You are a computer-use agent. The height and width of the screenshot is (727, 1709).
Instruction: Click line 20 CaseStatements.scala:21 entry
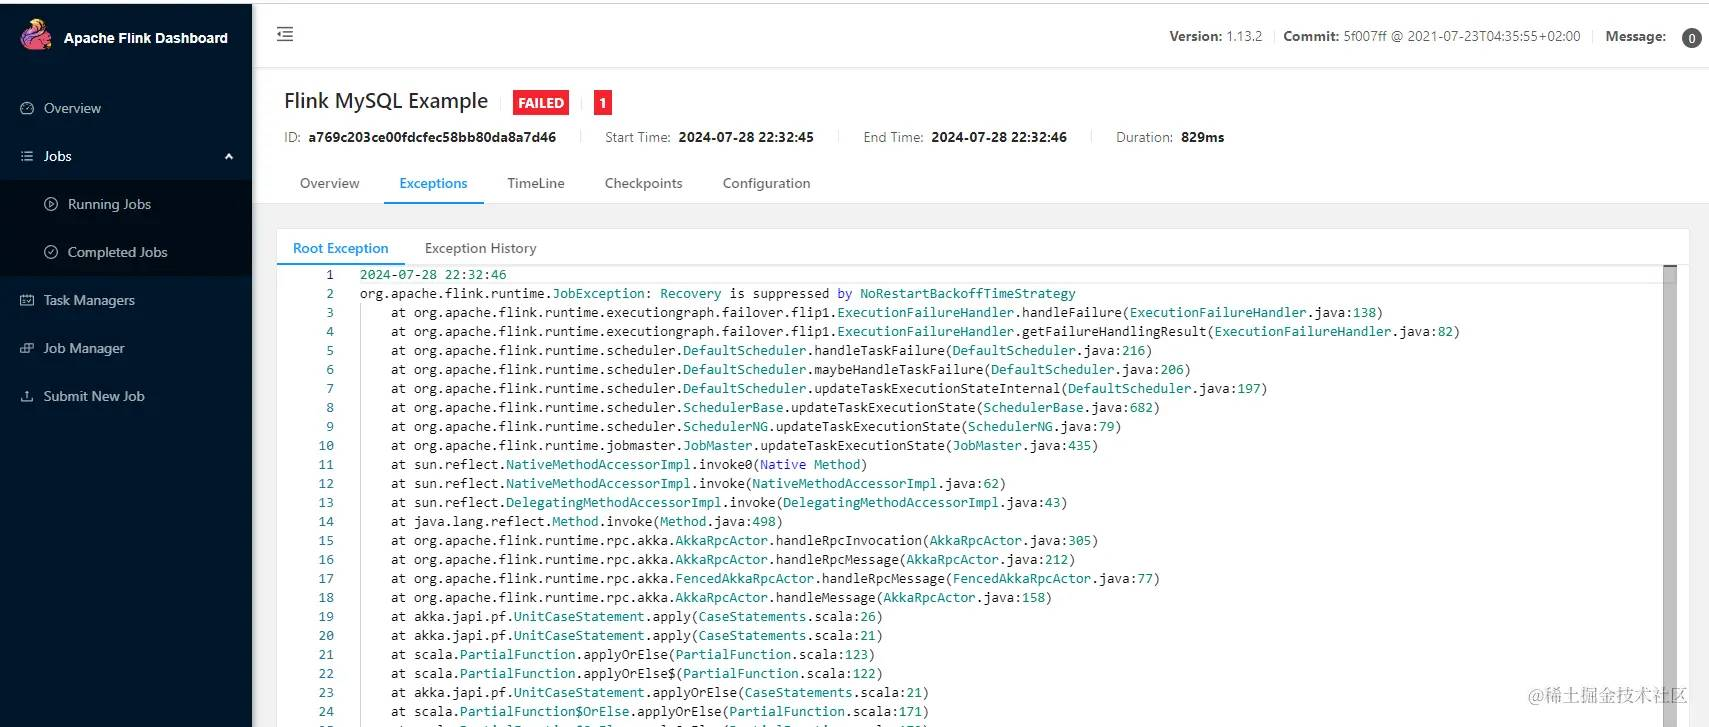click(637, 635)
